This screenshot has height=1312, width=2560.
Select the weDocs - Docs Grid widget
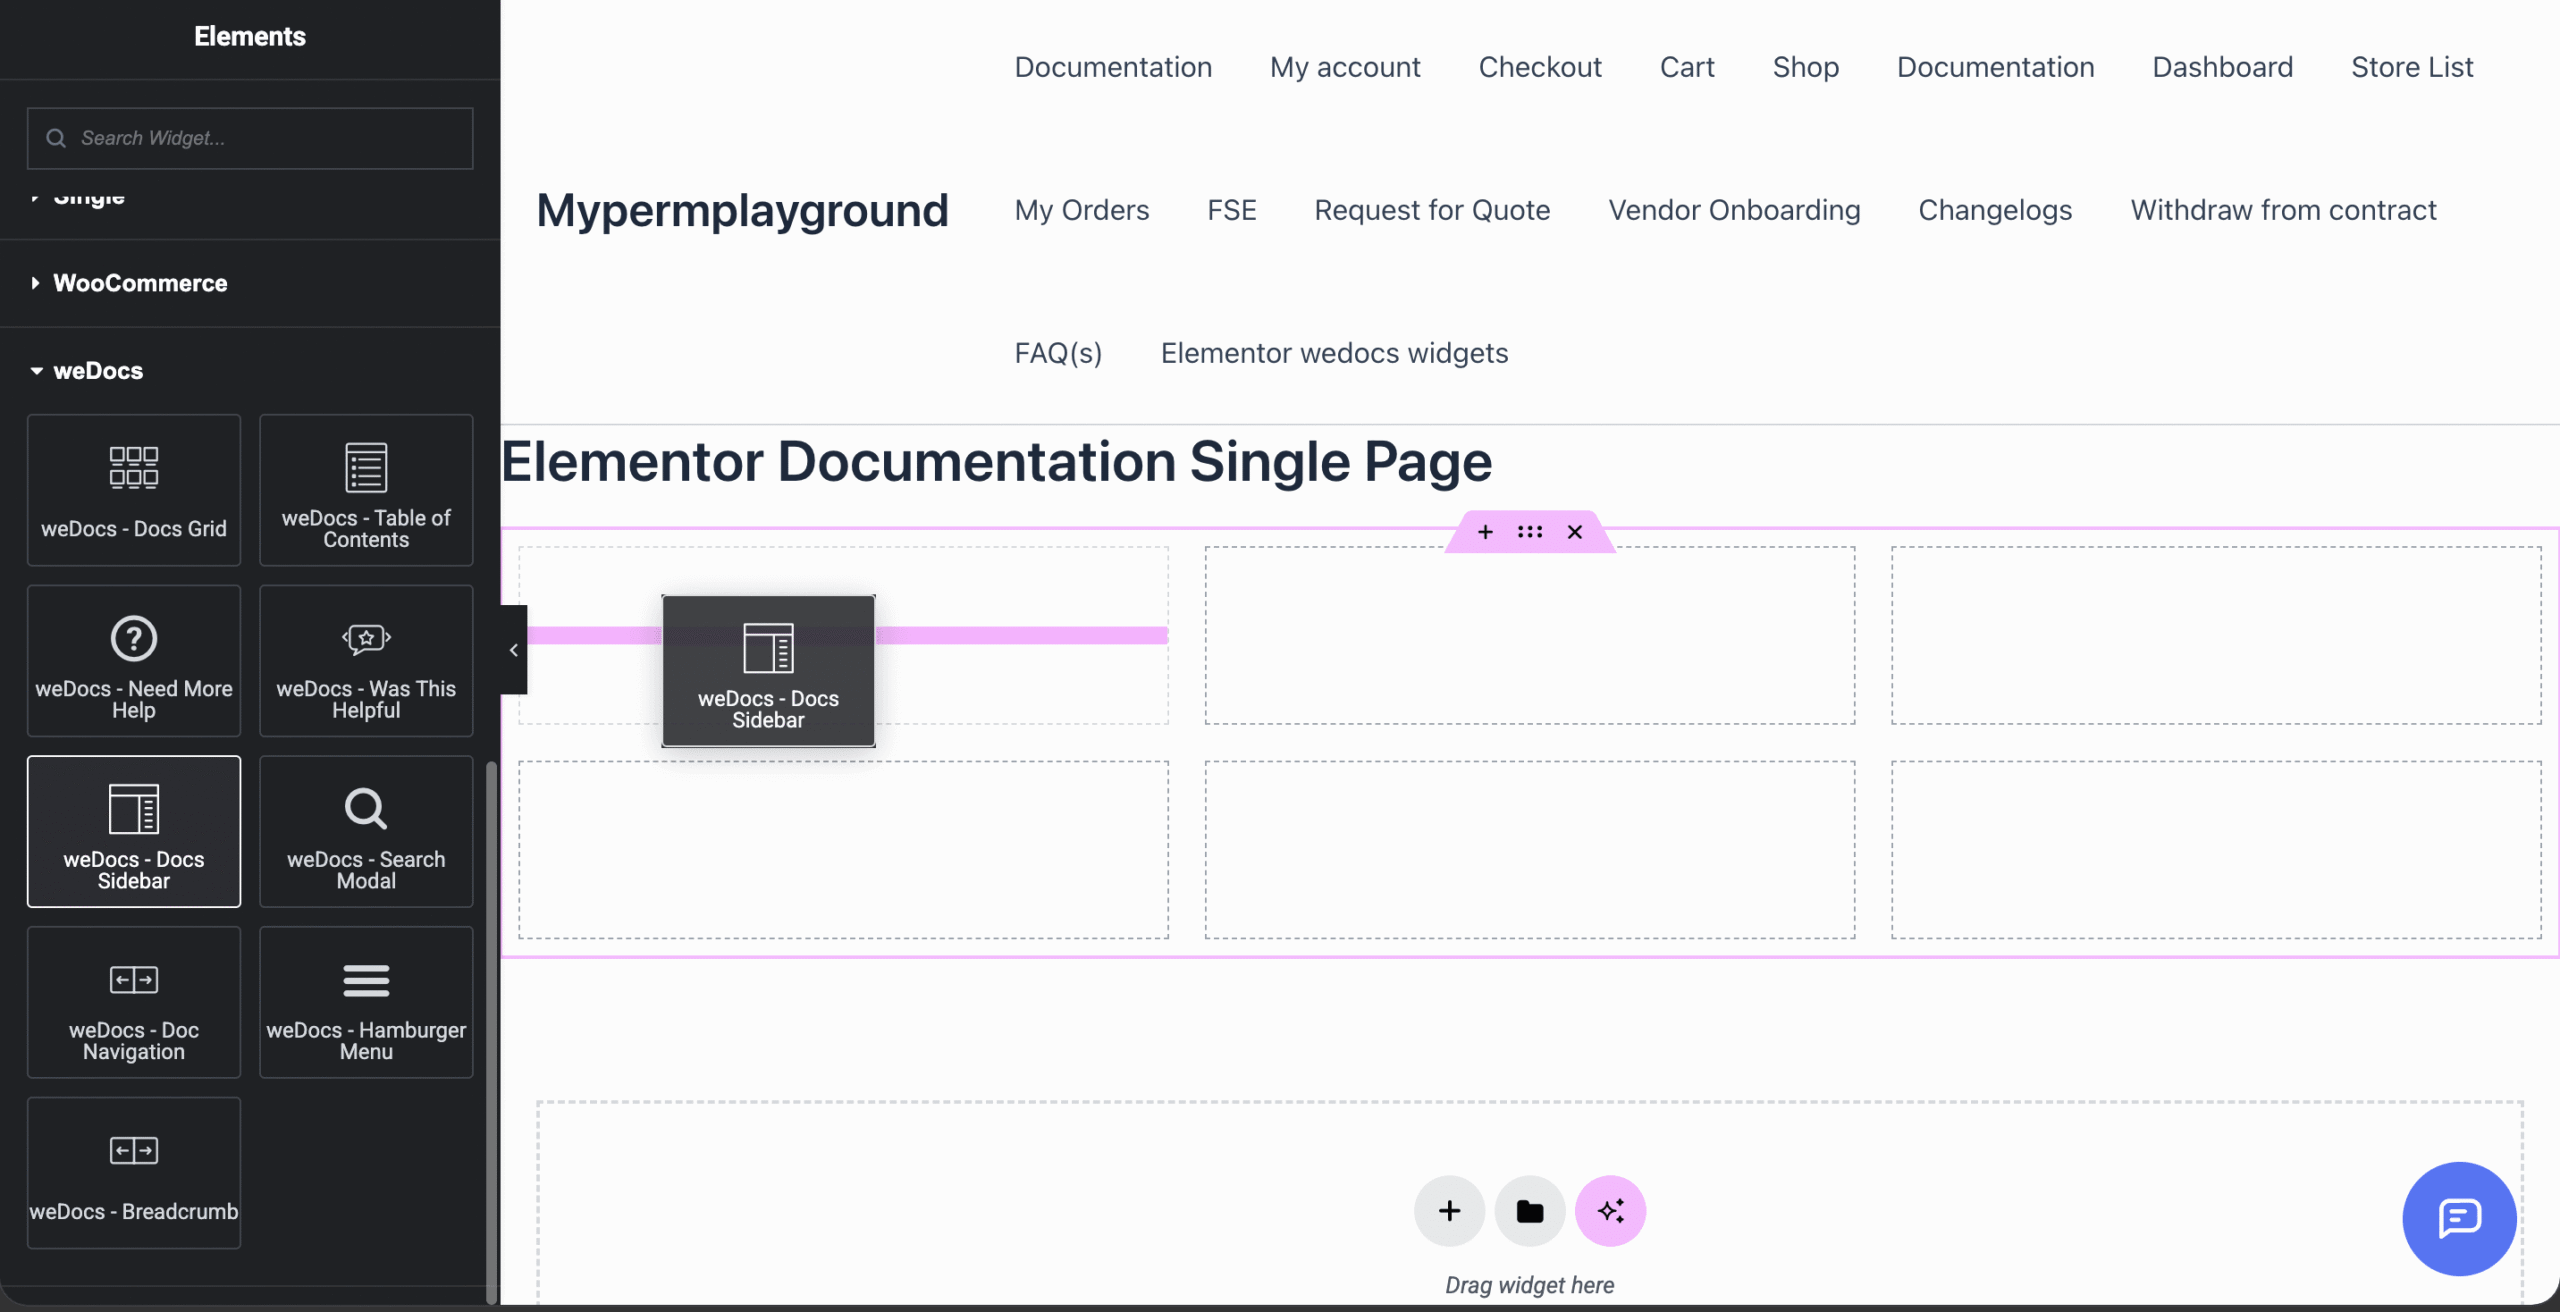pos(134,490)
